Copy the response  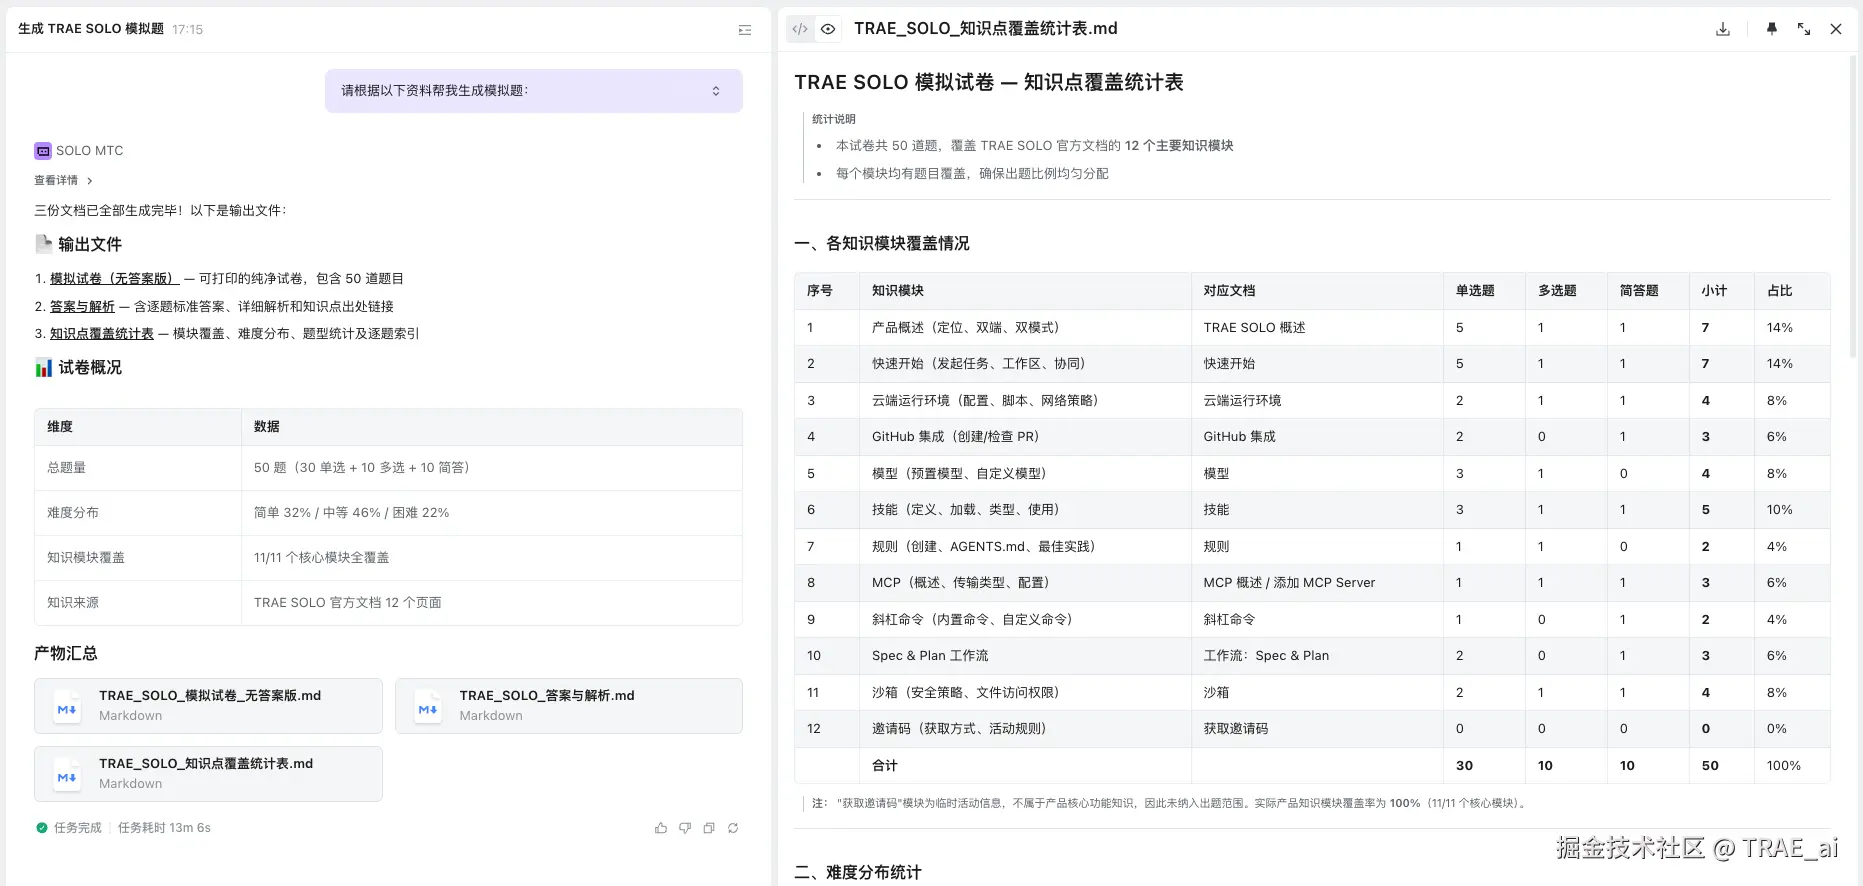coord(709,828)
